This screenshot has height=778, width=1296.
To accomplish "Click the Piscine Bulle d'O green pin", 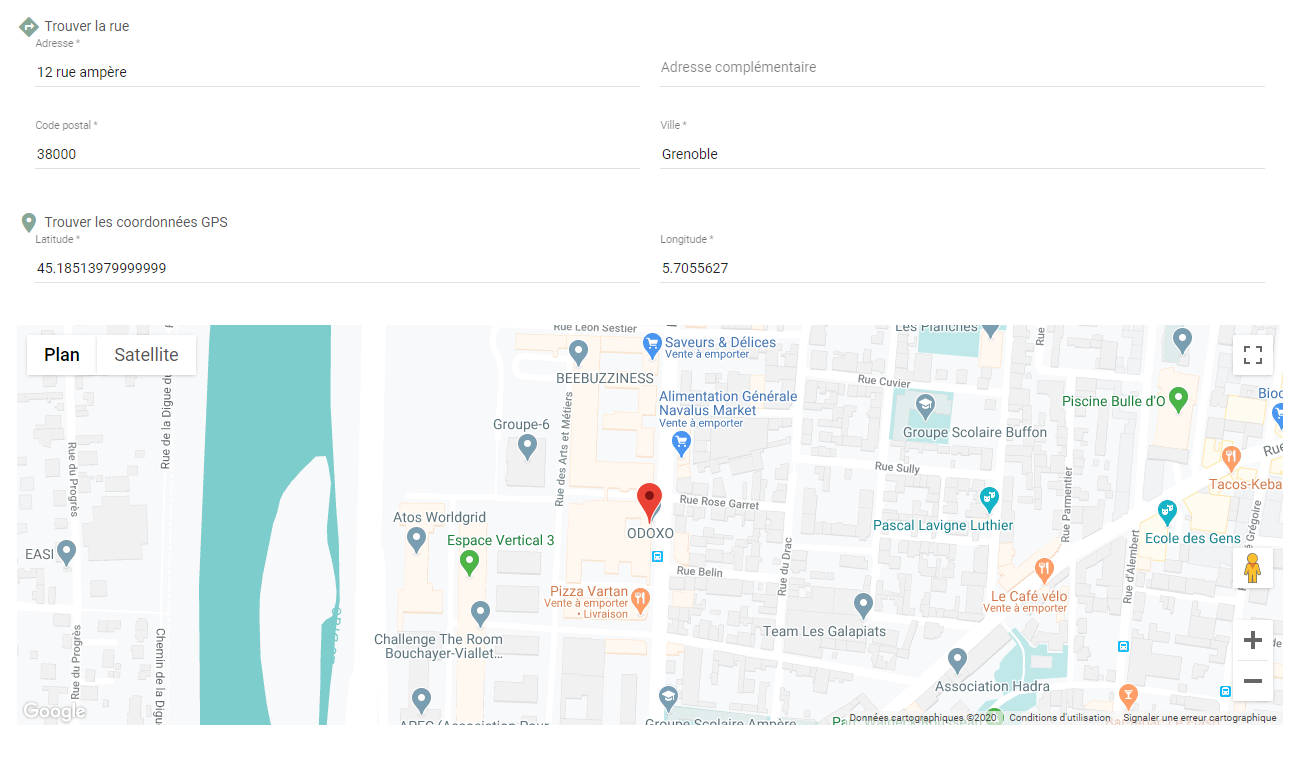I will pos(1179,399).
